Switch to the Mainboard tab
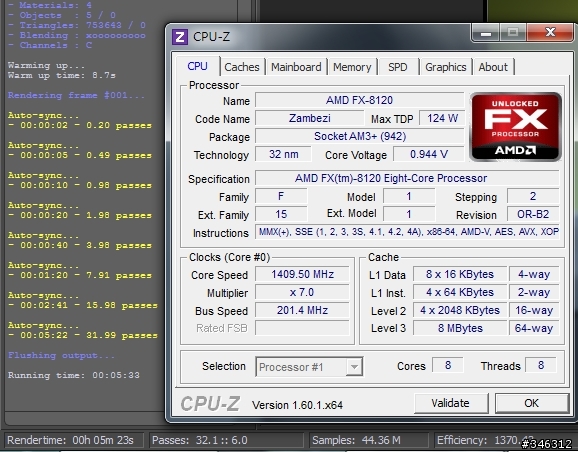Viewport: 578px width, 452px height. [296, 67]
